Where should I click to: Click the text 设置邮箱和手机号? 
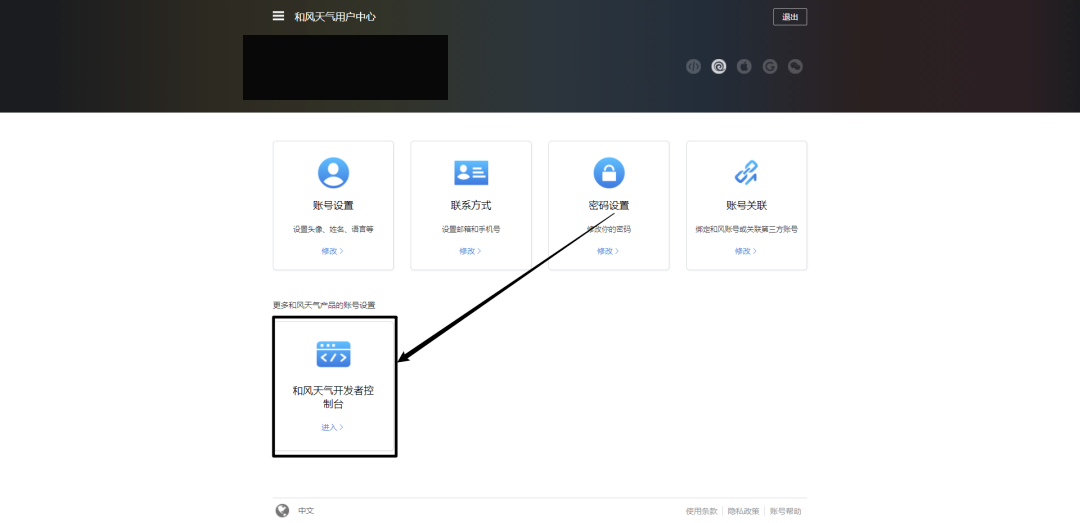coord(471,229)
